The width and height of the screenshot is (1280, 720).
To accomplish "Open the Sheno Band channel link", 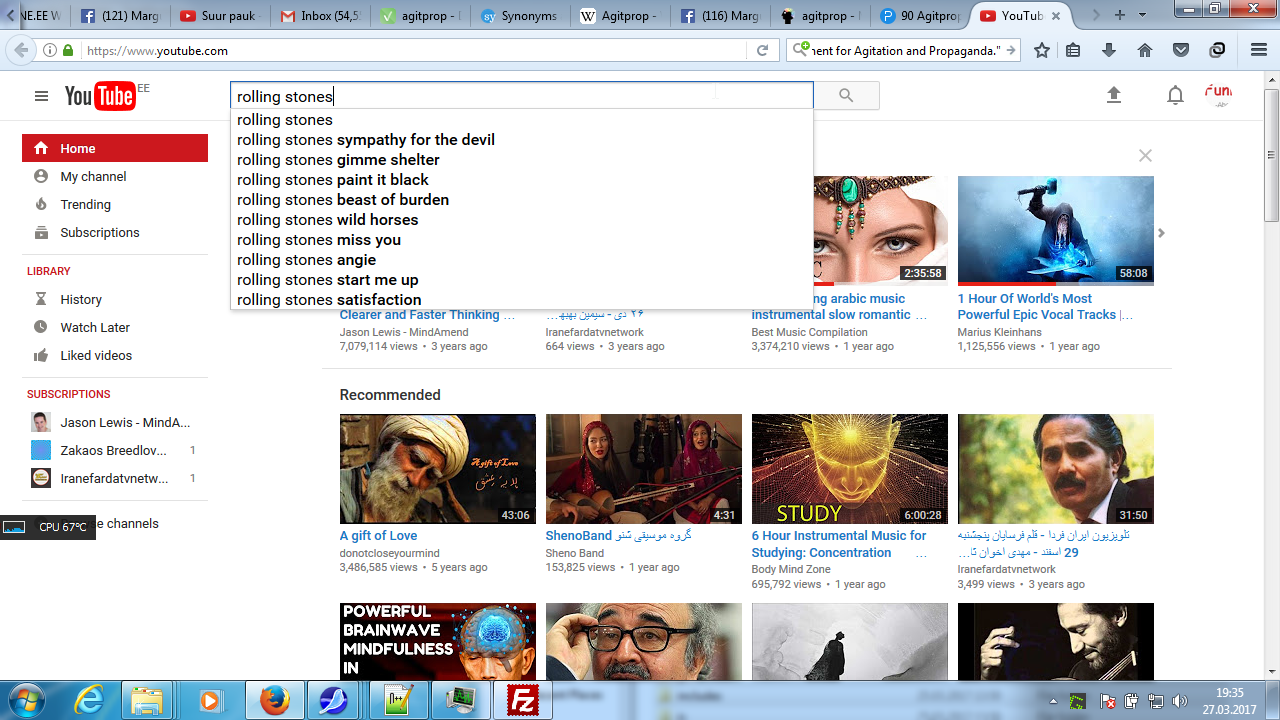I will [575, 553].
